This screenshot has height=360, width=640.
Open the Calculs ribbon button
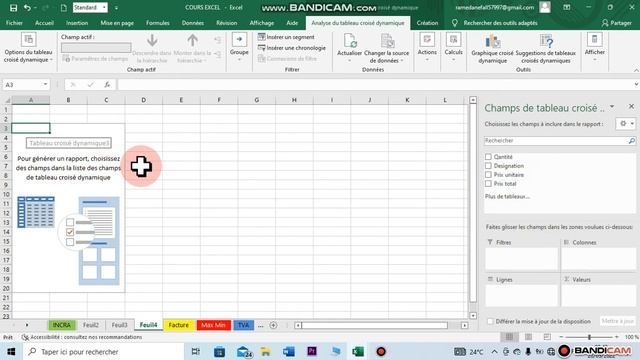(453, 47)
